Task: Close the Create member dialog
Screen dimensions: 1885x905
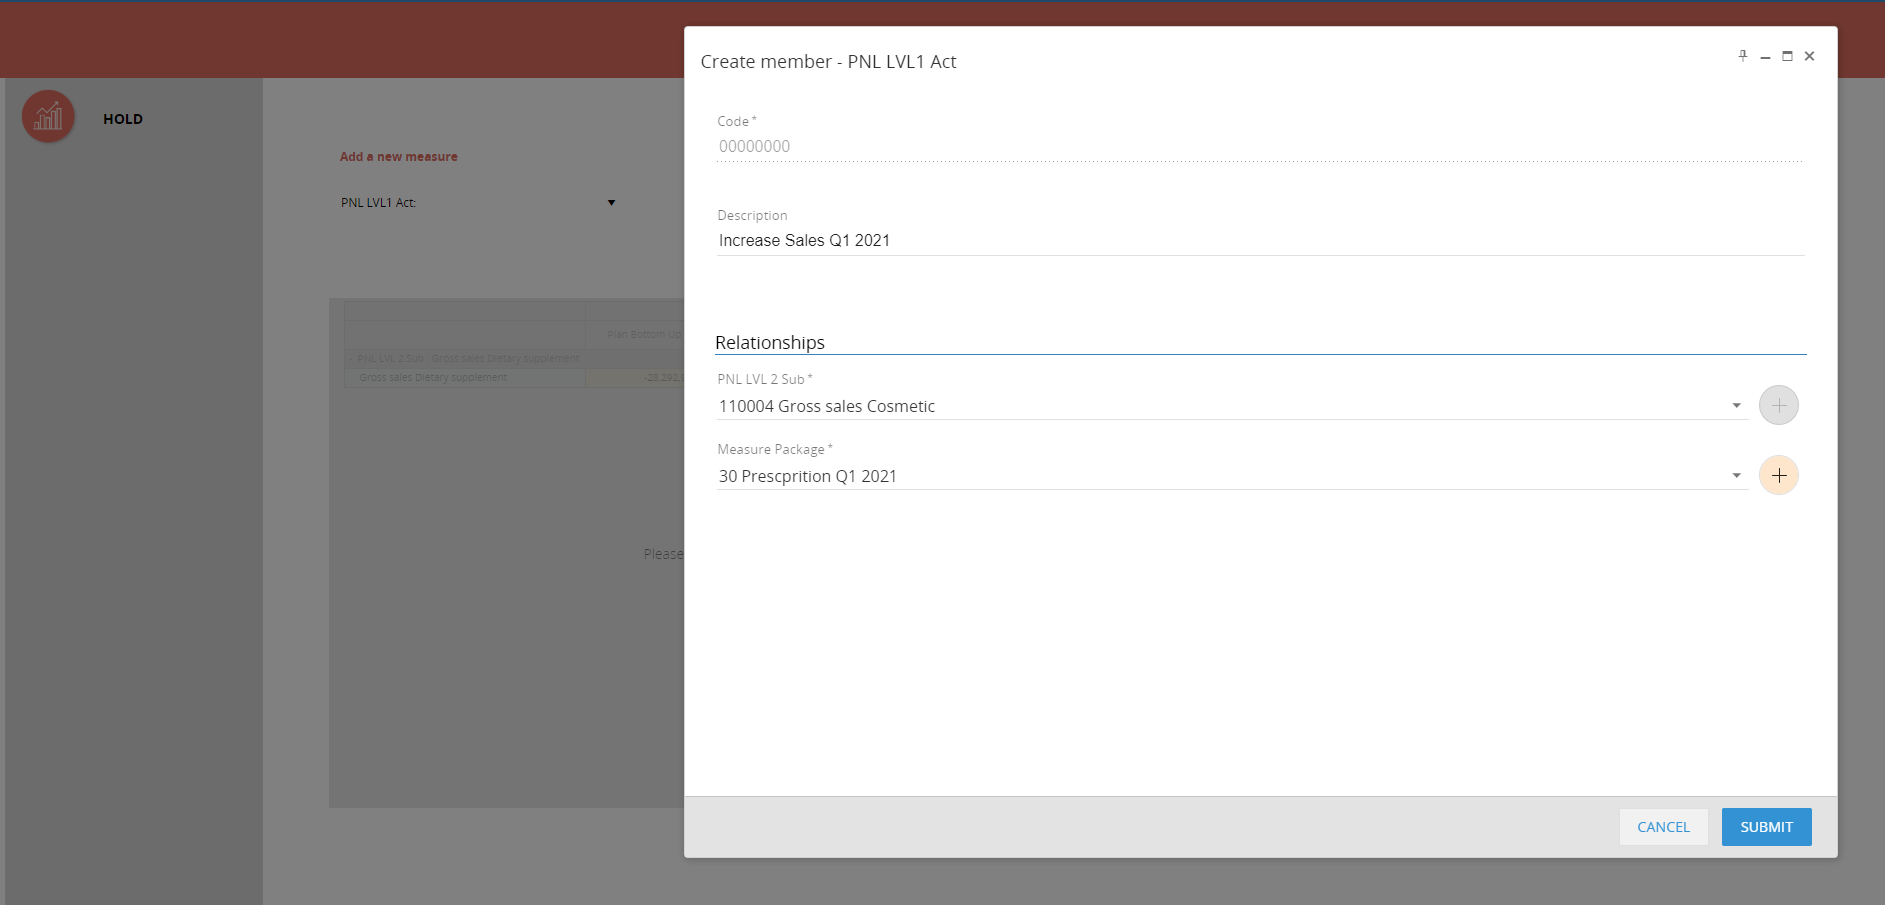Action: click(x=1809, y=56)
